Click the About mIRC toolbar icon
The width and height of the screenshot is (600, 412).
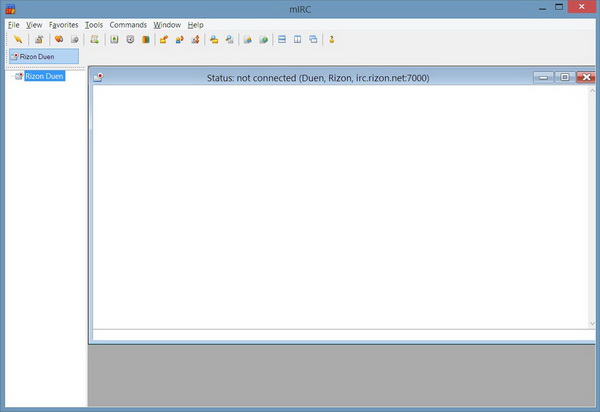[x=332, y=40]
